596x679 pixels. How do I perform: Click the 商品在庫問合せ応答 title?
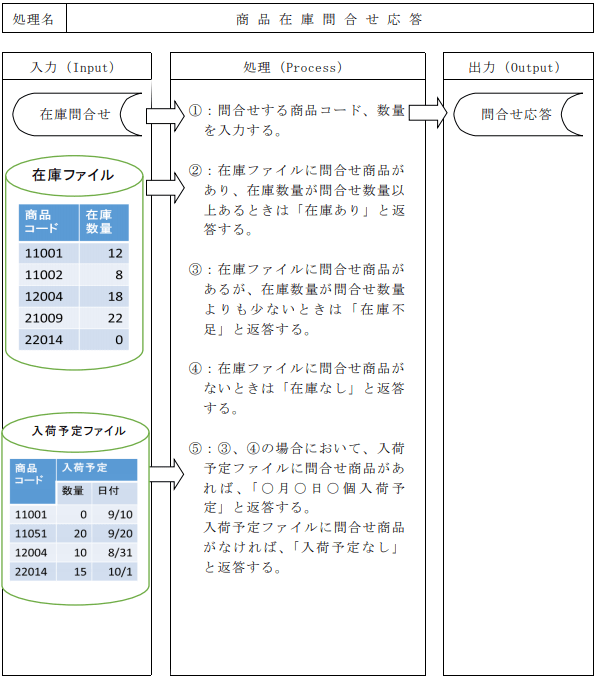(x=330, y=19)
